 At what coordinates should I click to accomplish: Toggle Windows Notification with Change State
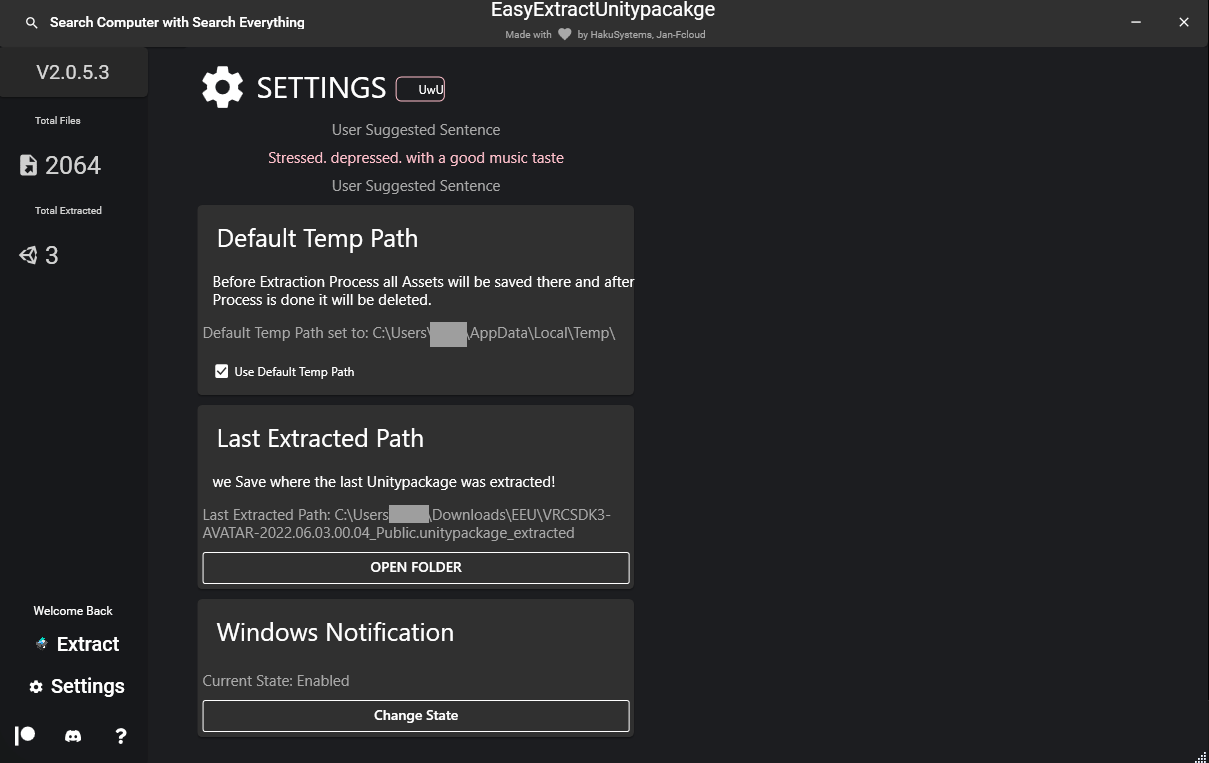(416, 715)
